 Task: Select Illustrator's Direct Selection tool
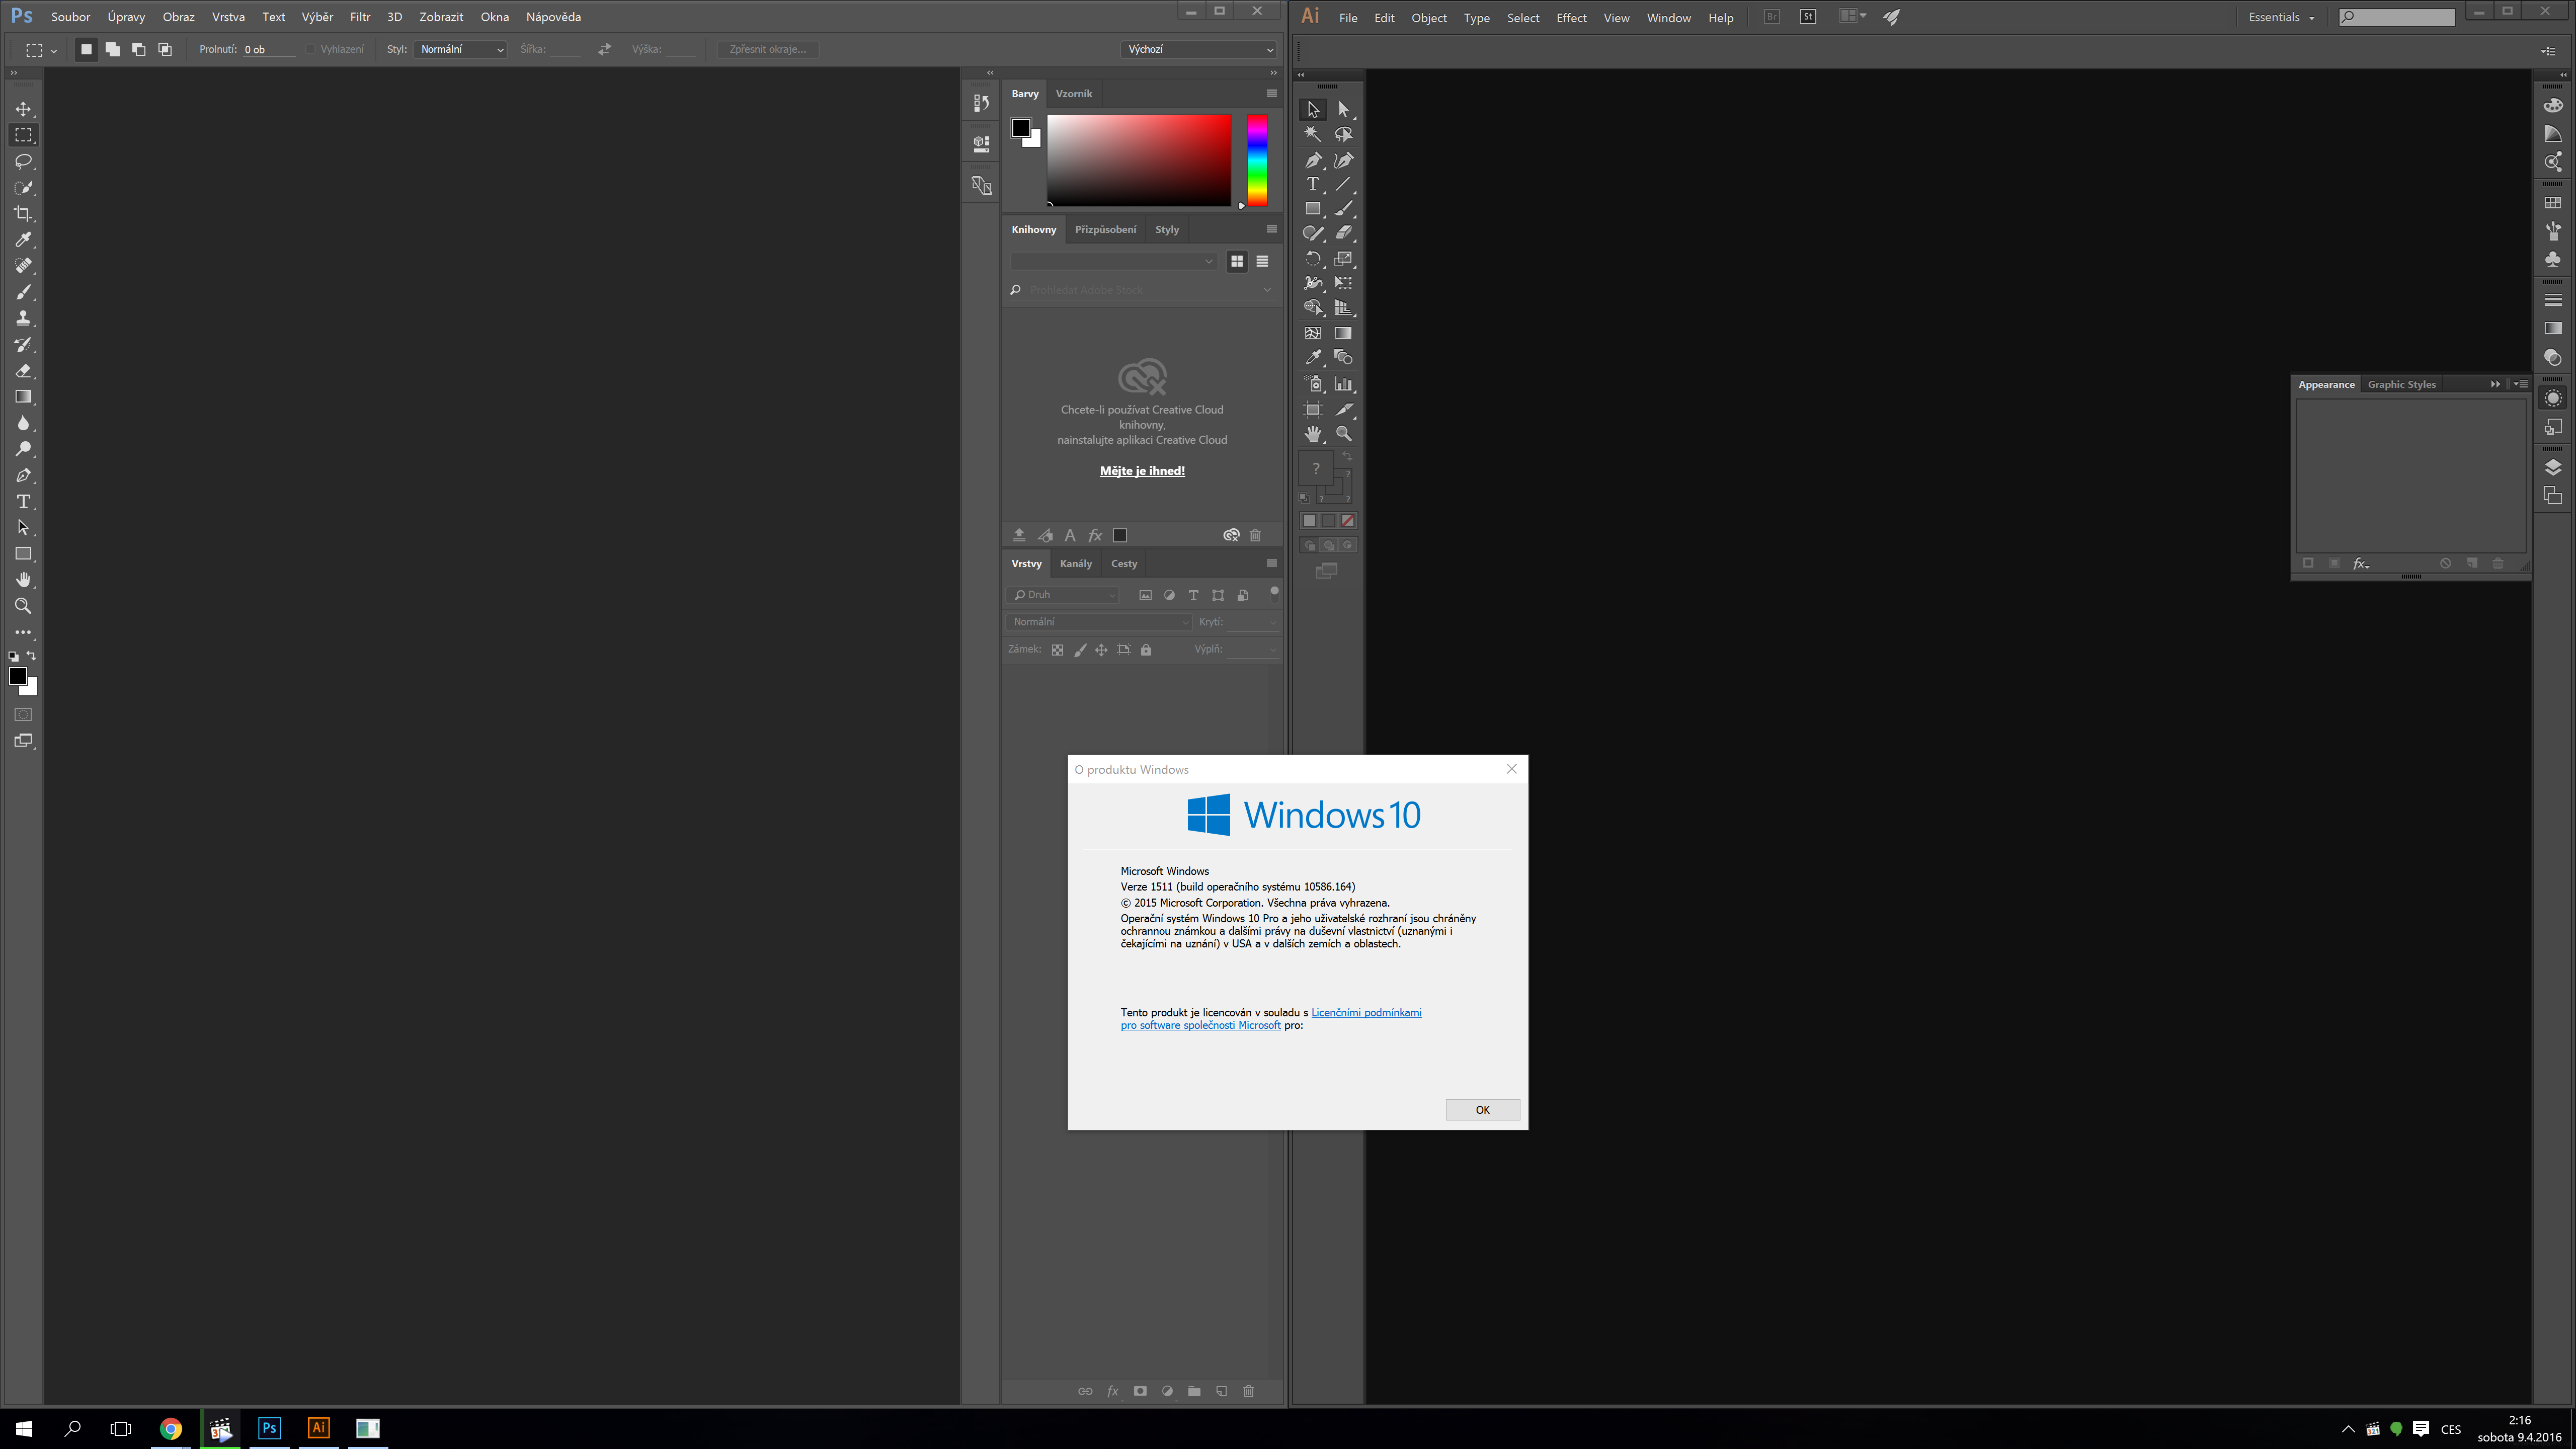click(1343, 109)
